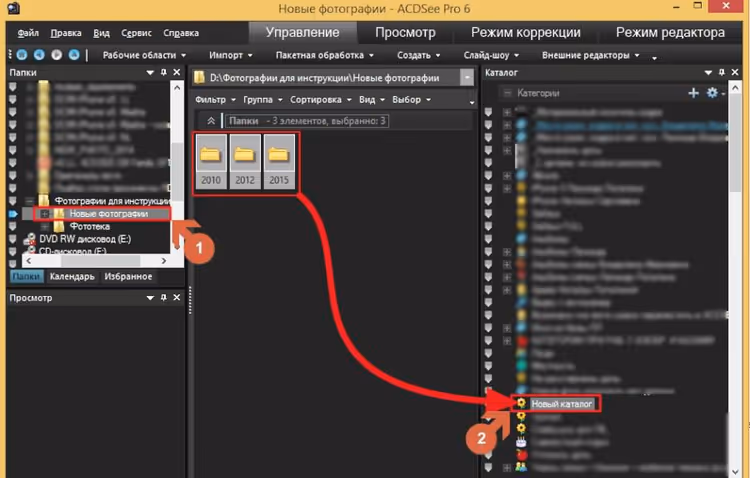
Task: Add a category with the plus icon
Action: (694, 93)
